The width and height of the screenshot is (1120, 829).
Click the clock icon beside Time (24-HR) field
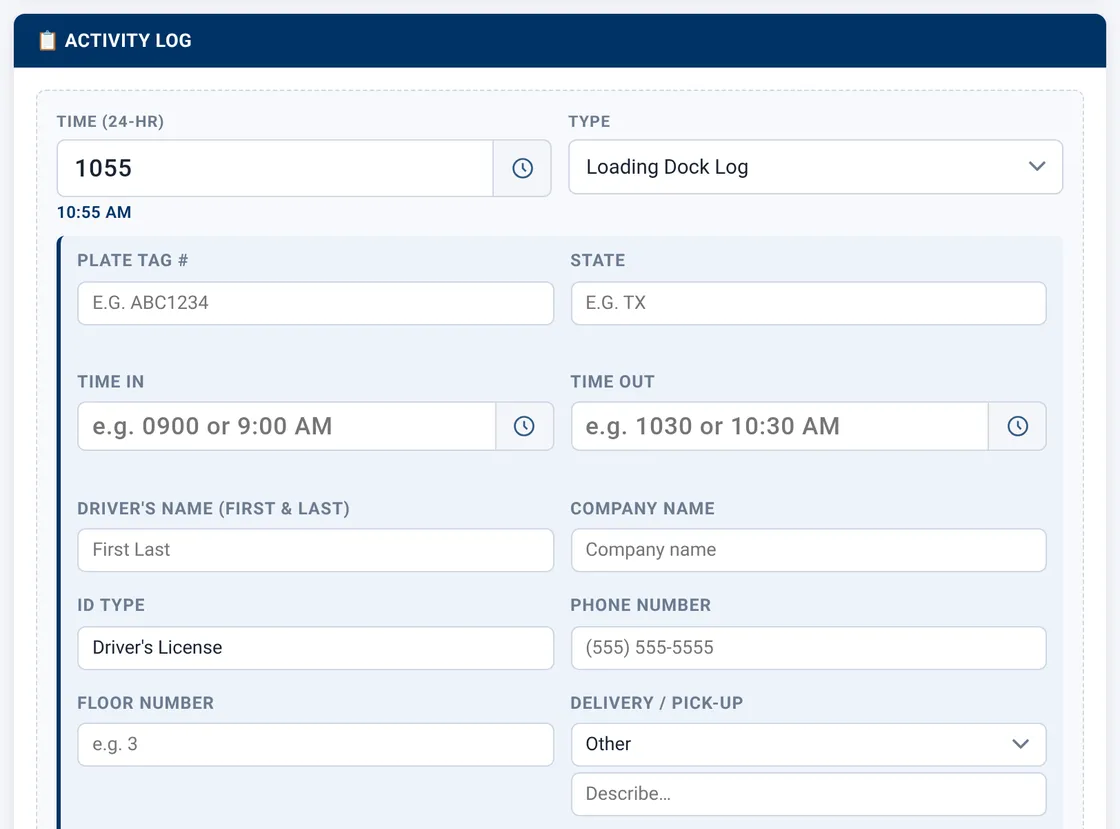(x=522, y=168)
